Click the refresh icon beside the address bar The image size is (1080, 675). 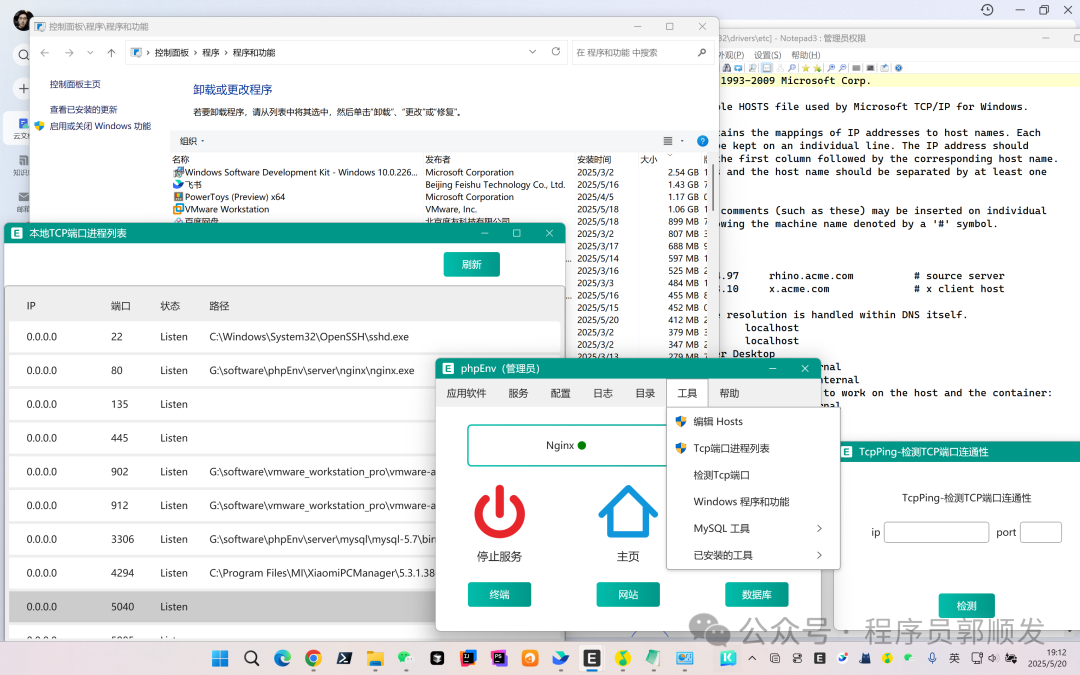pos(556,52)
